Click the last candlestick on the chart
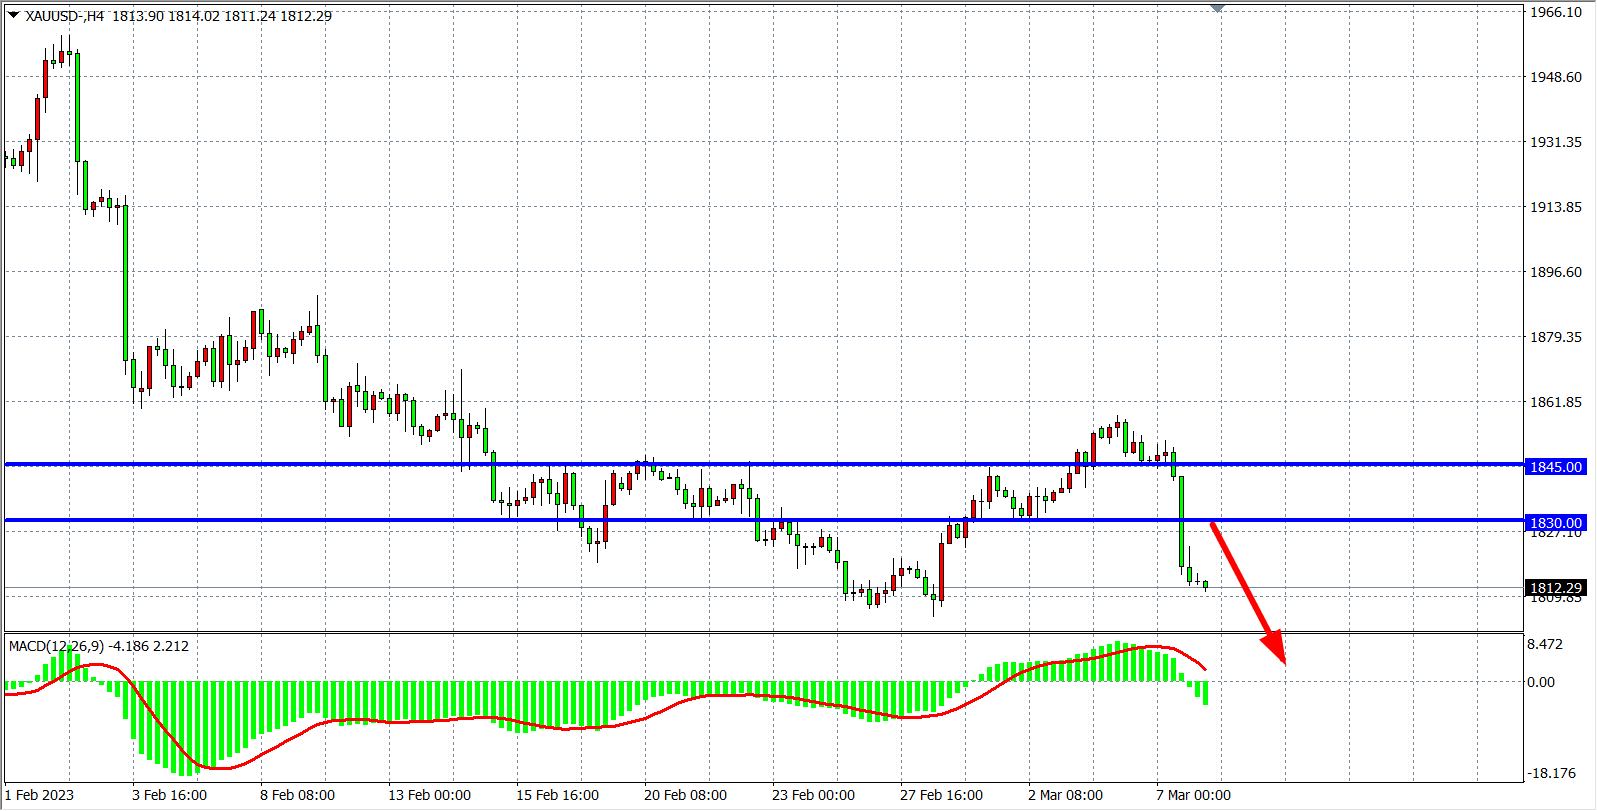This screenshot has height=811, width=1597. click(x=1206, y=585)
